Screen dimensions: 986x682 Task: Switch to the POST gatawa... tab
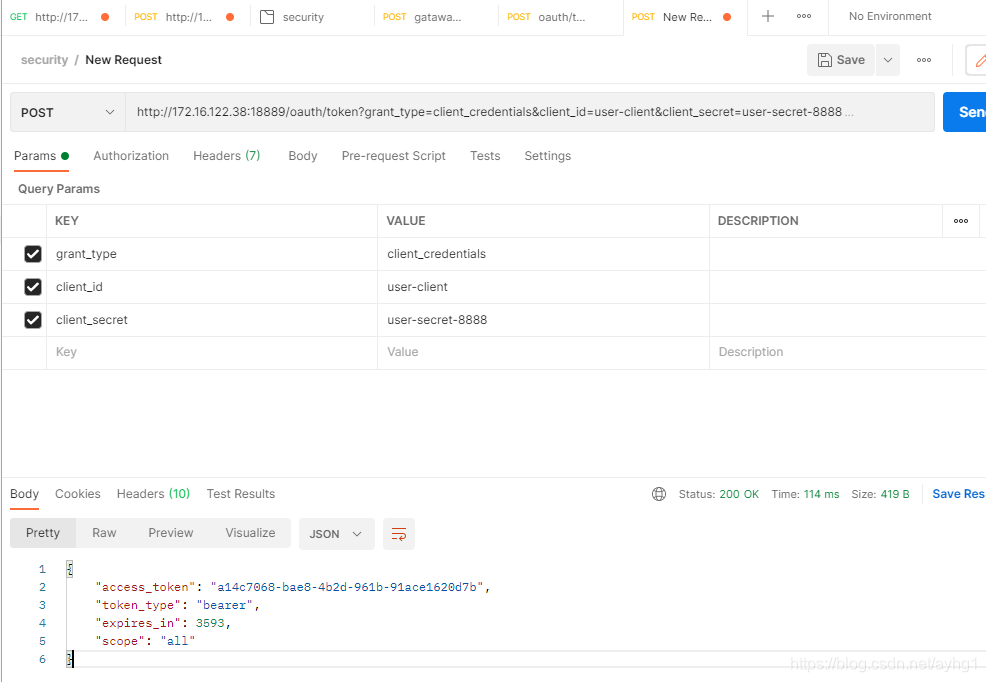pos(436,17)
